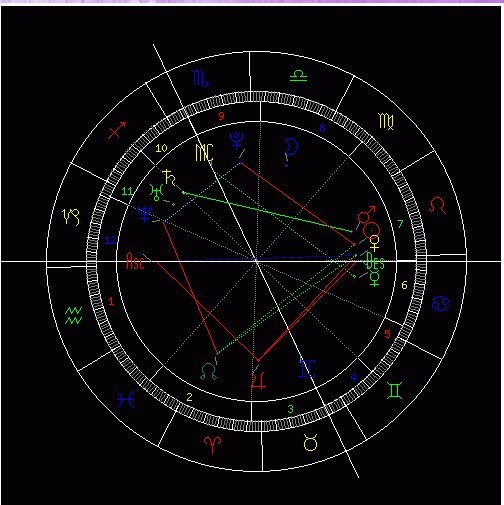Click house number 11 label
This screenshot has height=505, width=504.
(x=127, y=191)
